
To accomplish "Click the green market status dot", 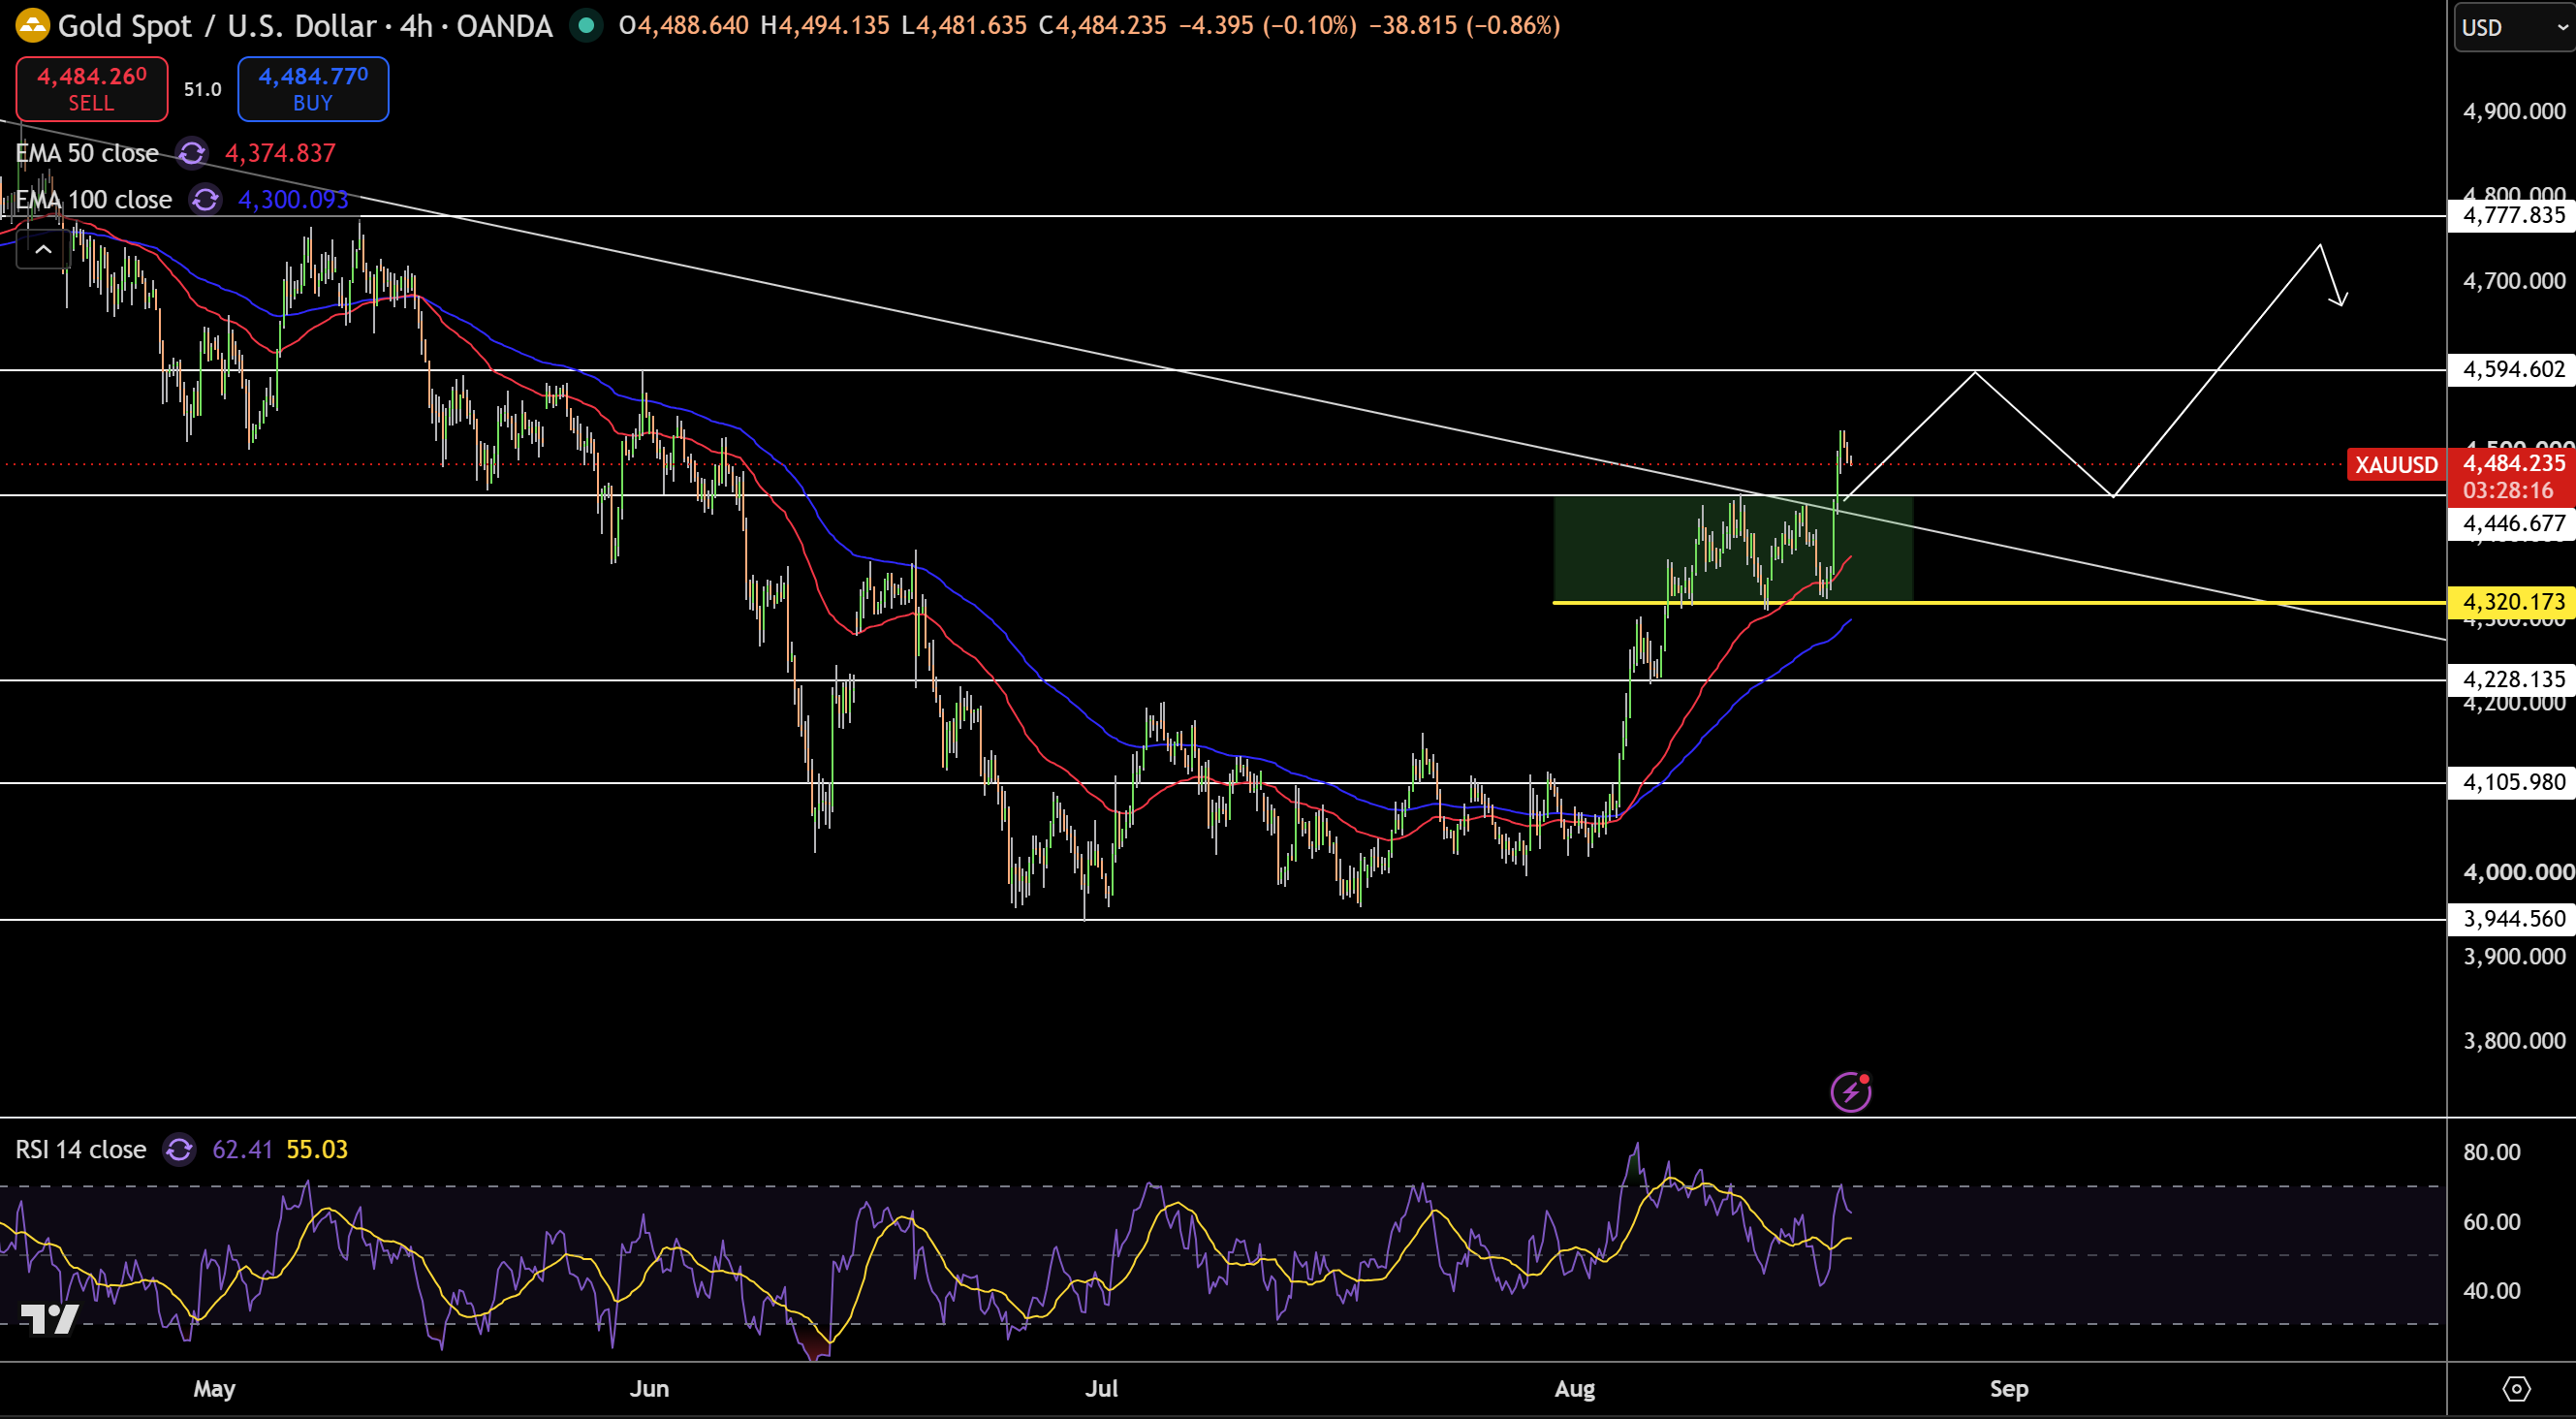I will (586, 26).
